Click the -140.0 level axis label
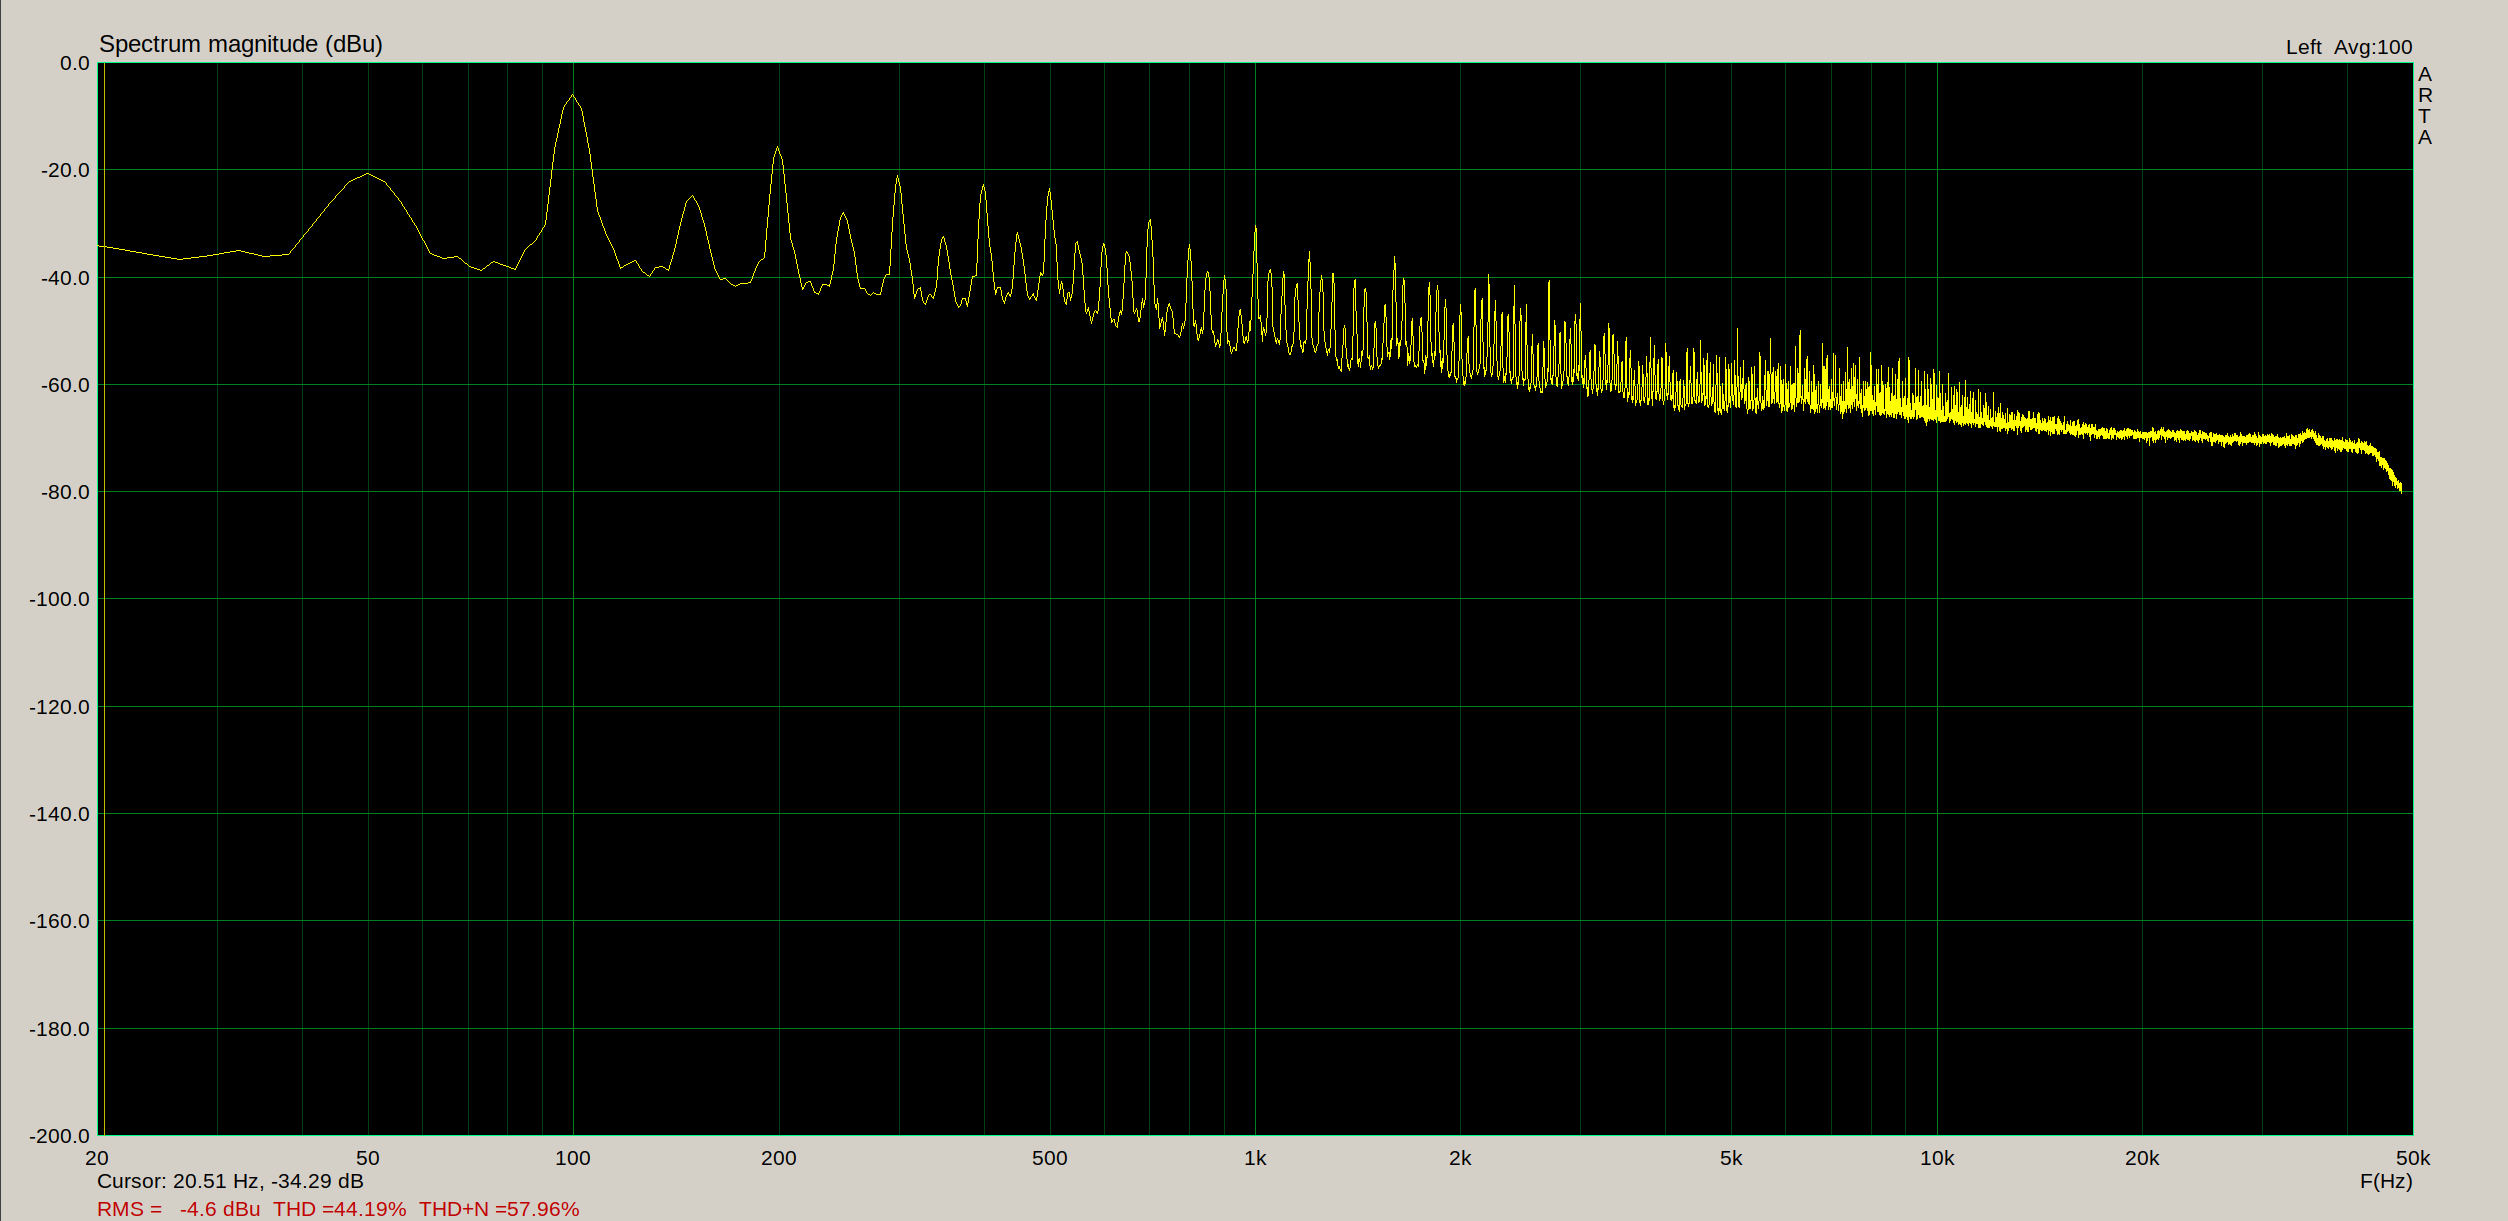 point(59,814)
